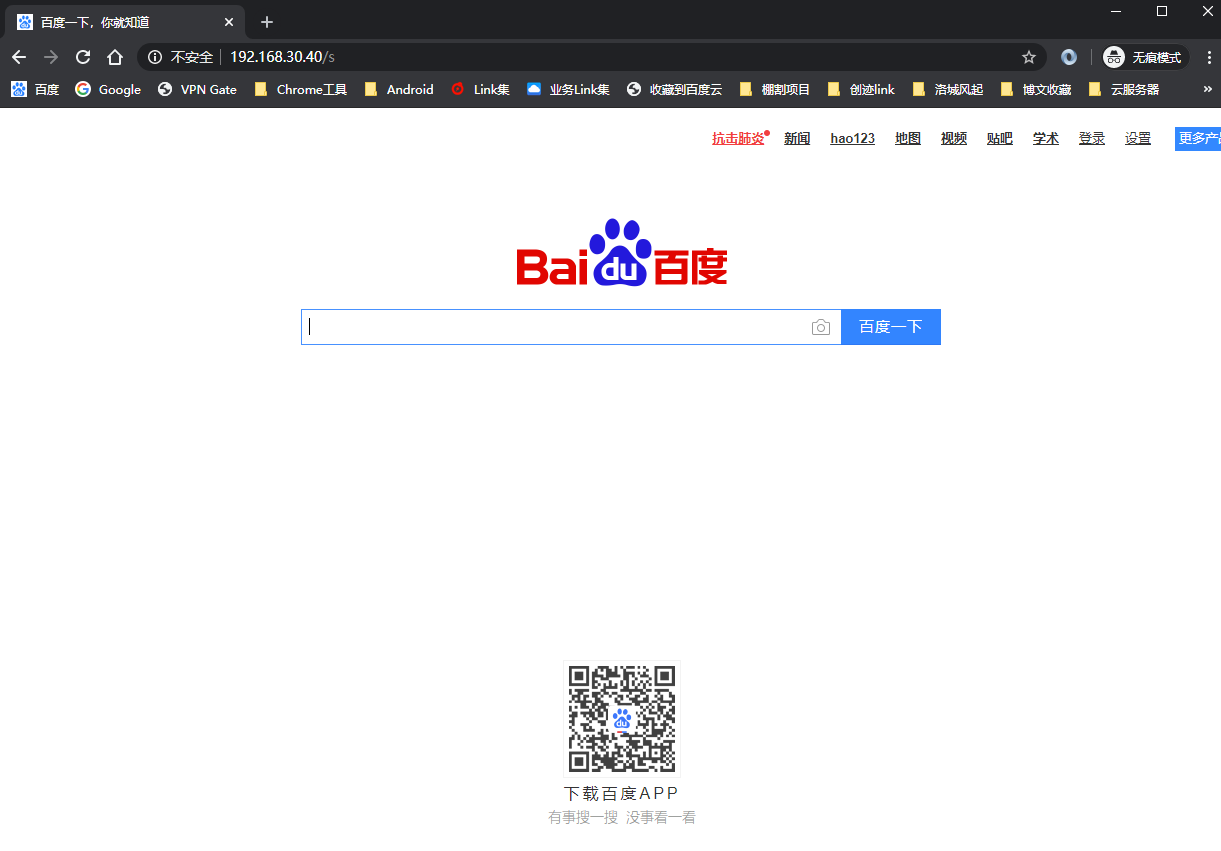Screen dimensions: 1221x851
Task: Open the Android bookmark folder
Action: (x=399, y=89)
